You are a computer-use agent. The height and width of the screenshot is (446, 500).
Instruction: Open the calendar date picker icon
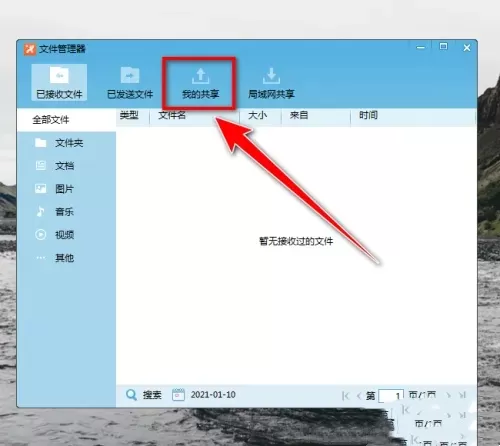tap(178, 395)
